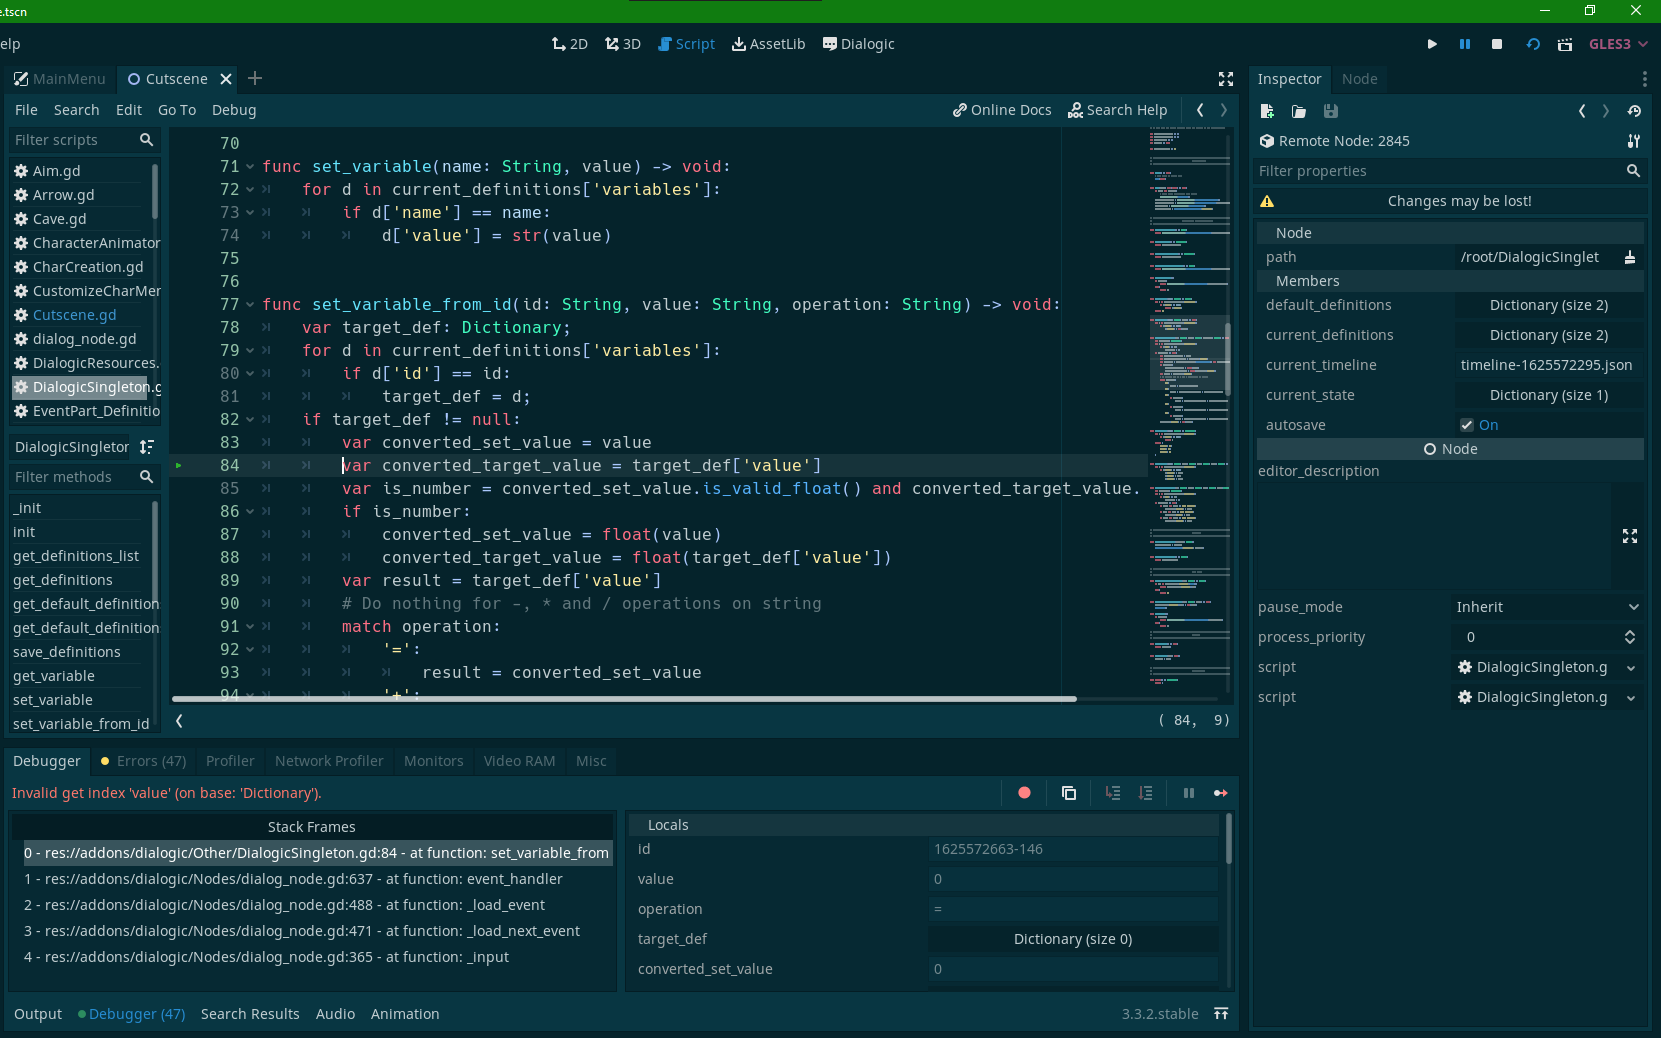Resume execution with the Continue debugger icon

coord(1222,793)
